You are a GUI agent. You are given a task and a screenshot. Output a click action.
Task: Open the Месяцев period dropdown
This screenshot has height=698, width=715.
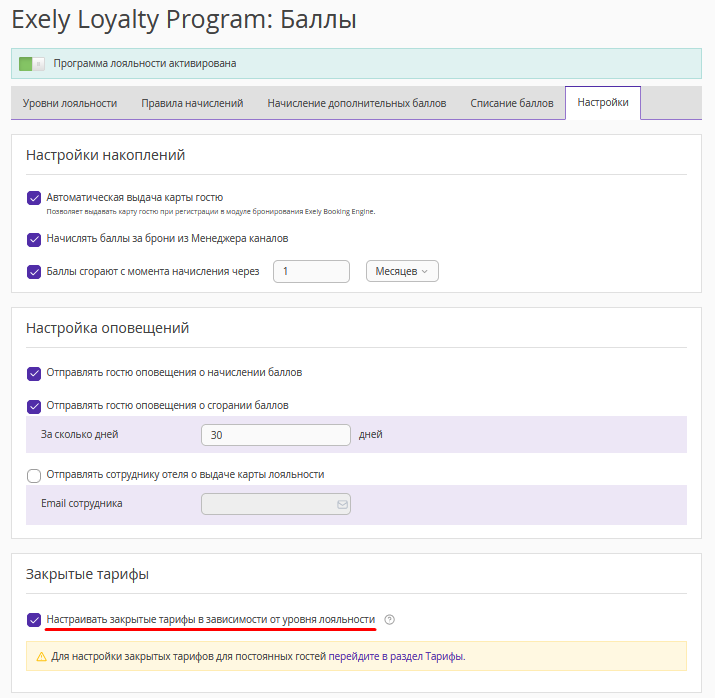pyautogui.click(x=402, y=271)
